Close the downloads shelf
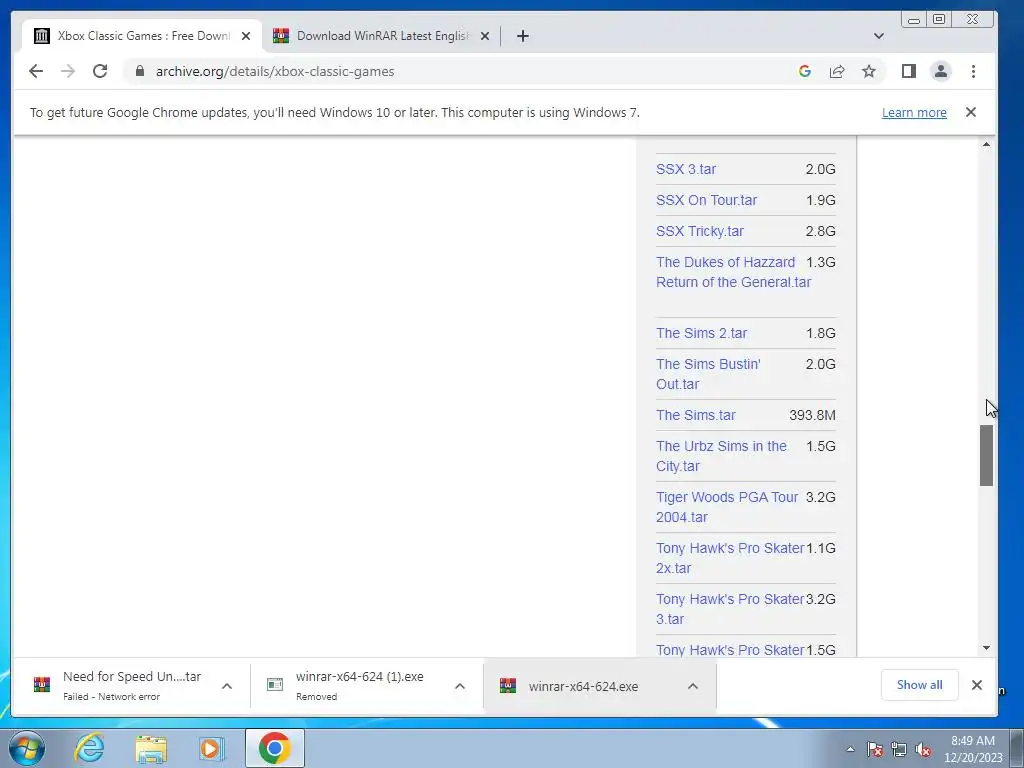The image size is (1024, 768). [977, 684]
